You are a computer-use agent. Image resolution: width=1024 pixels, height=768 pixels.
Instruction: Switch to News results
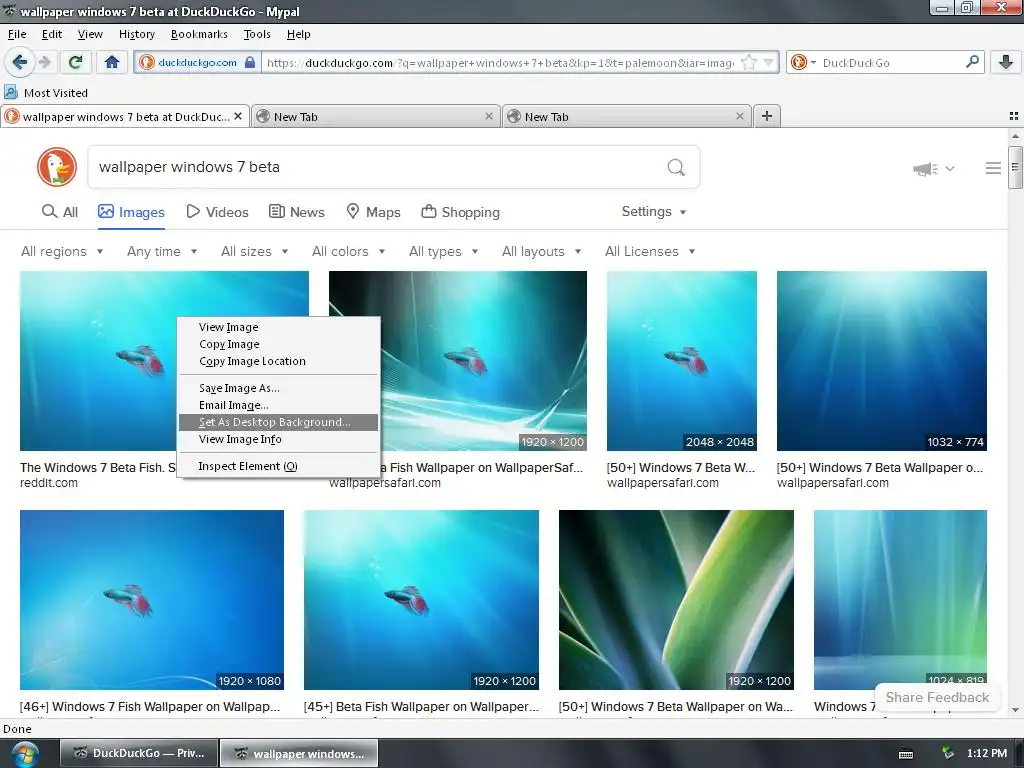coord(296,212)
